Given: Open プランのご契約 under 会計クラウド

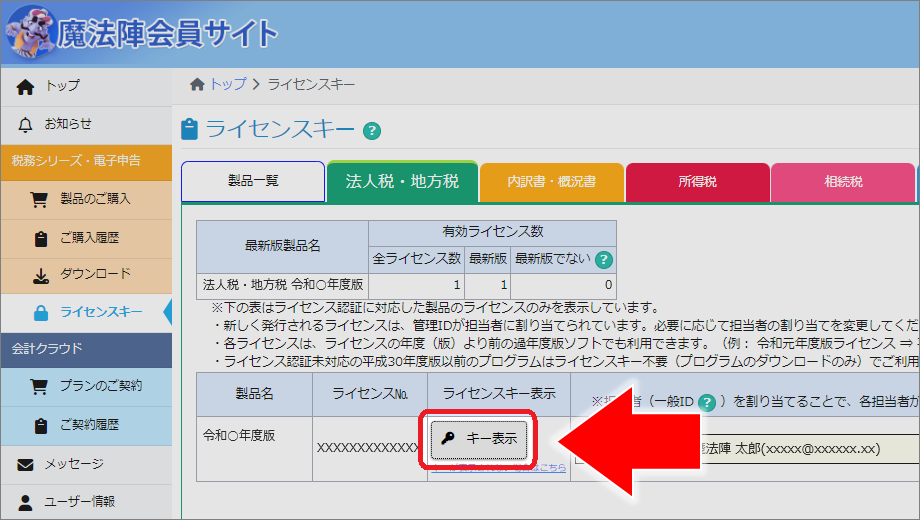Looking at the screenshot, I should tap(100, 386).
